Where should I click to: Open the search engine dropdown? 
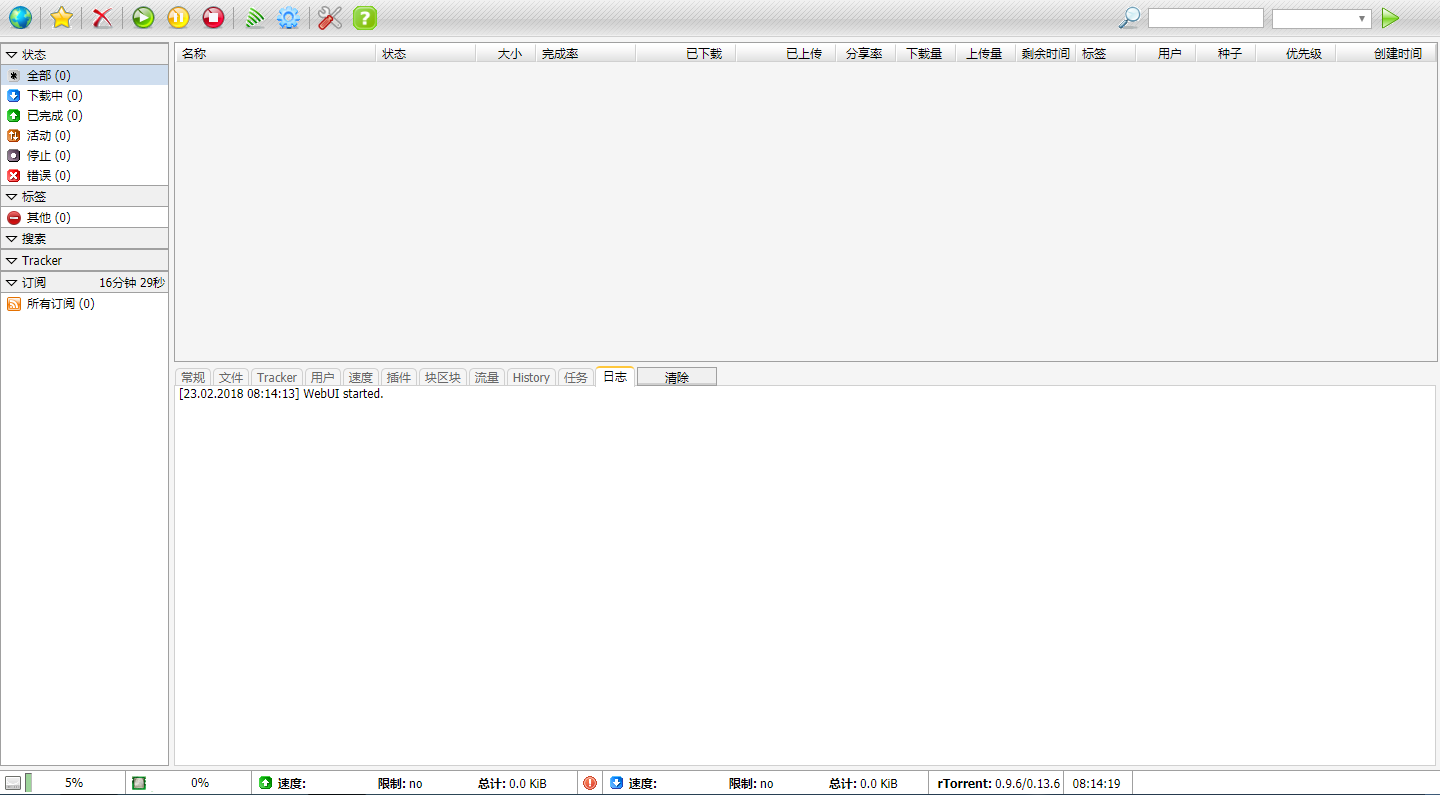pyautogui.click(x=1321, y=19)
